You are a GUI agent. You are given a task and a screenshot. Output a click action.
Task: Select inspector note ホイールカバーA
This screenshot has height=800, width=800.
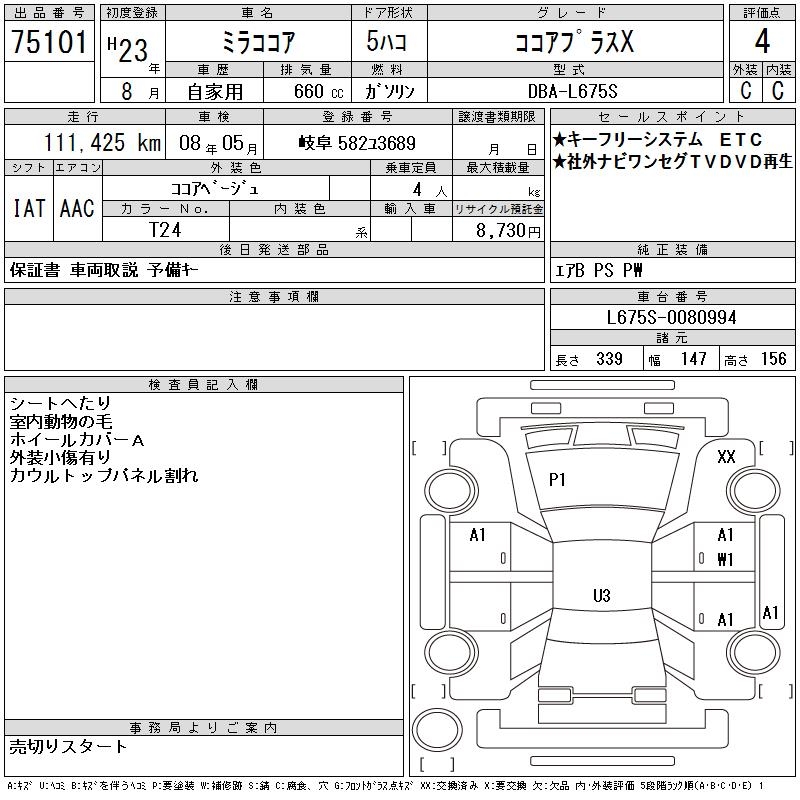[x=77, y=439]
